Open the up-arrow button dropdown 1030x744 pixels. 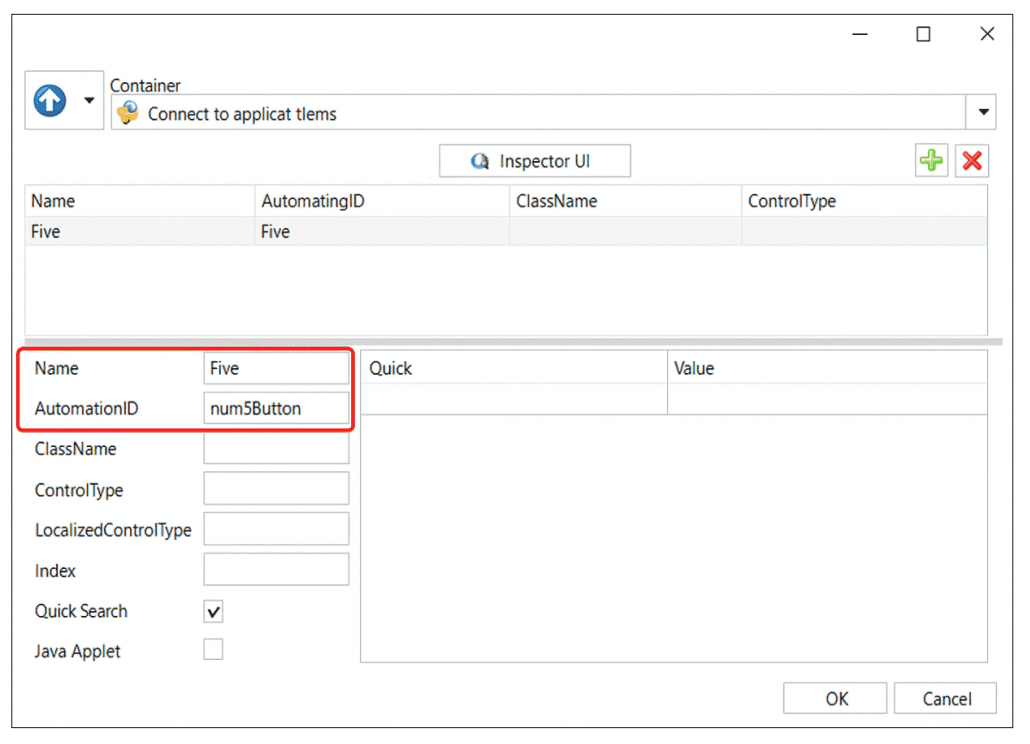(89, 100)
